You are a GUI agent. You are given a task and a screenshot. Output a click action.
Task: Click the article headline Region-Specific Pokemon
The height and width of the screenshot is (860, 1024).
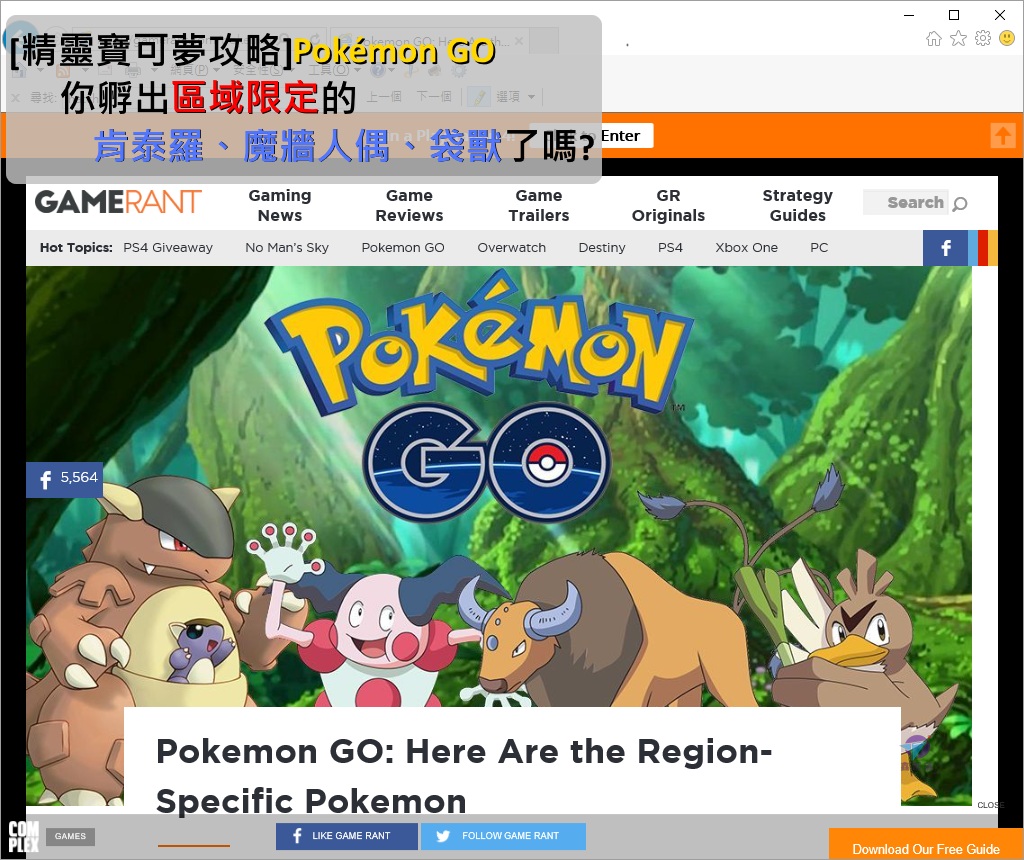[x=464, y=775]
